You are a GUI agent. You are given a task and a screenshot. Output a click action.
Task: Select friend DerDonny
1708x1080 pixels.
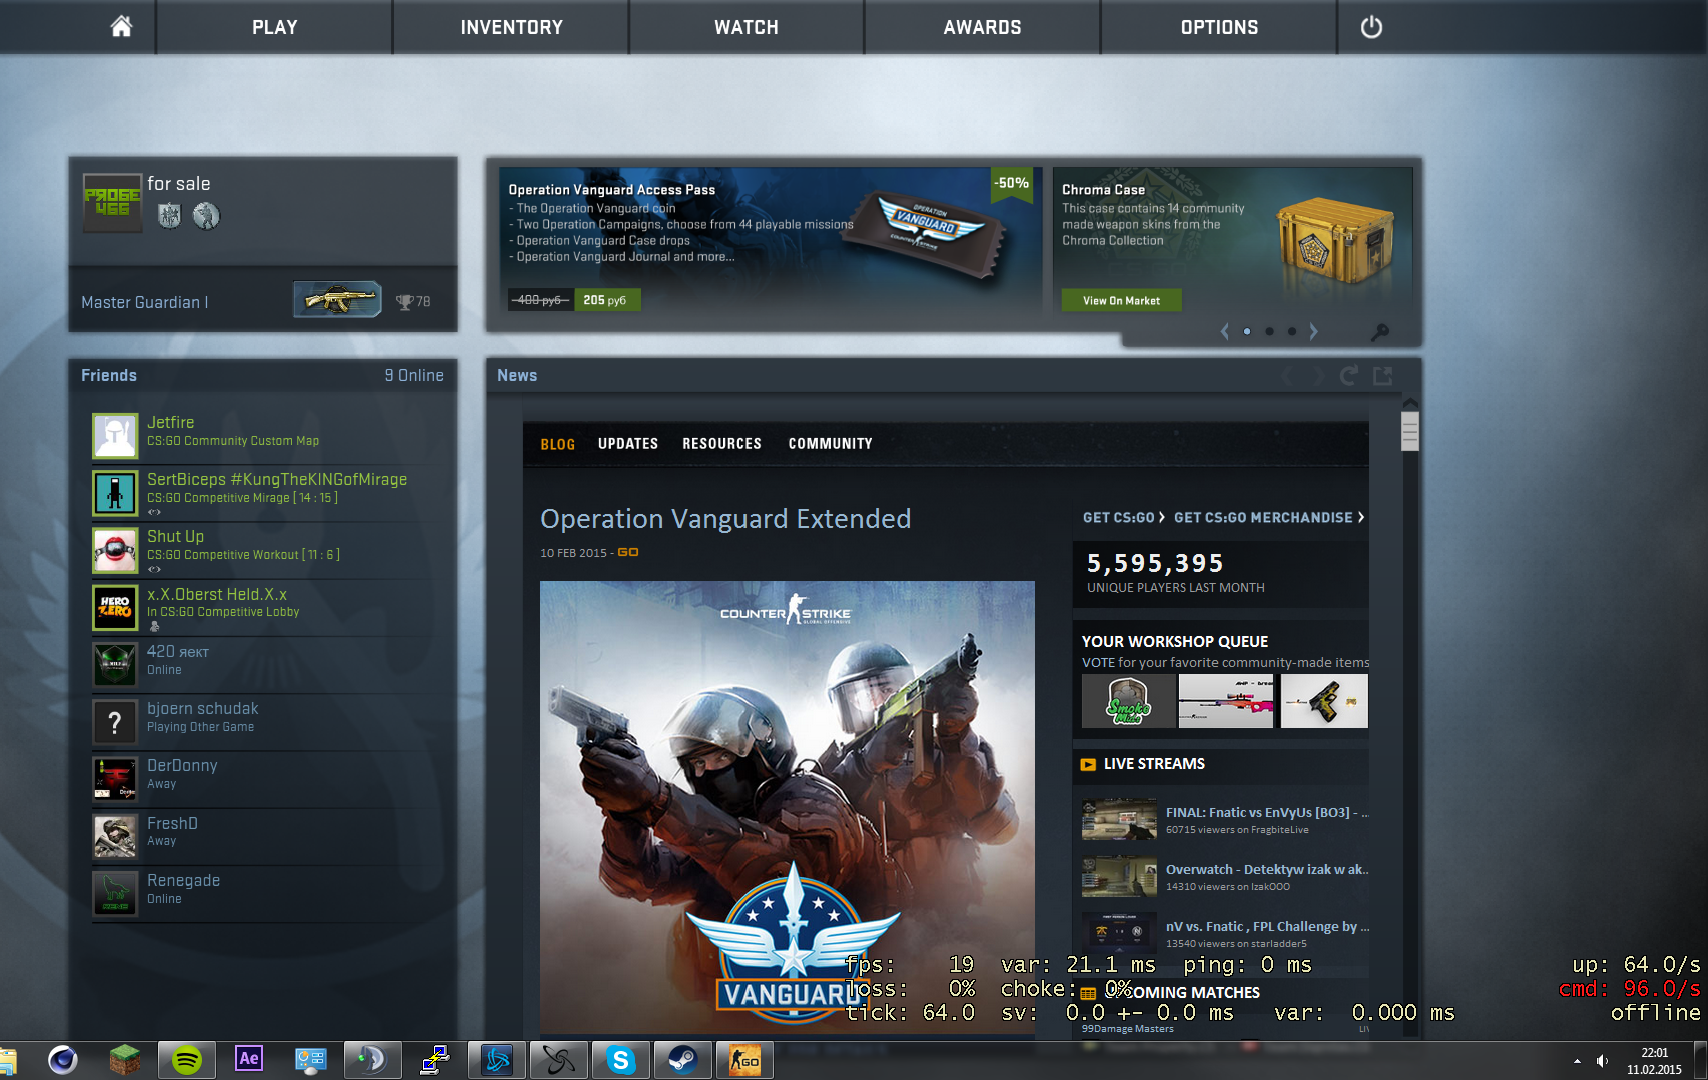pos(267,778)
